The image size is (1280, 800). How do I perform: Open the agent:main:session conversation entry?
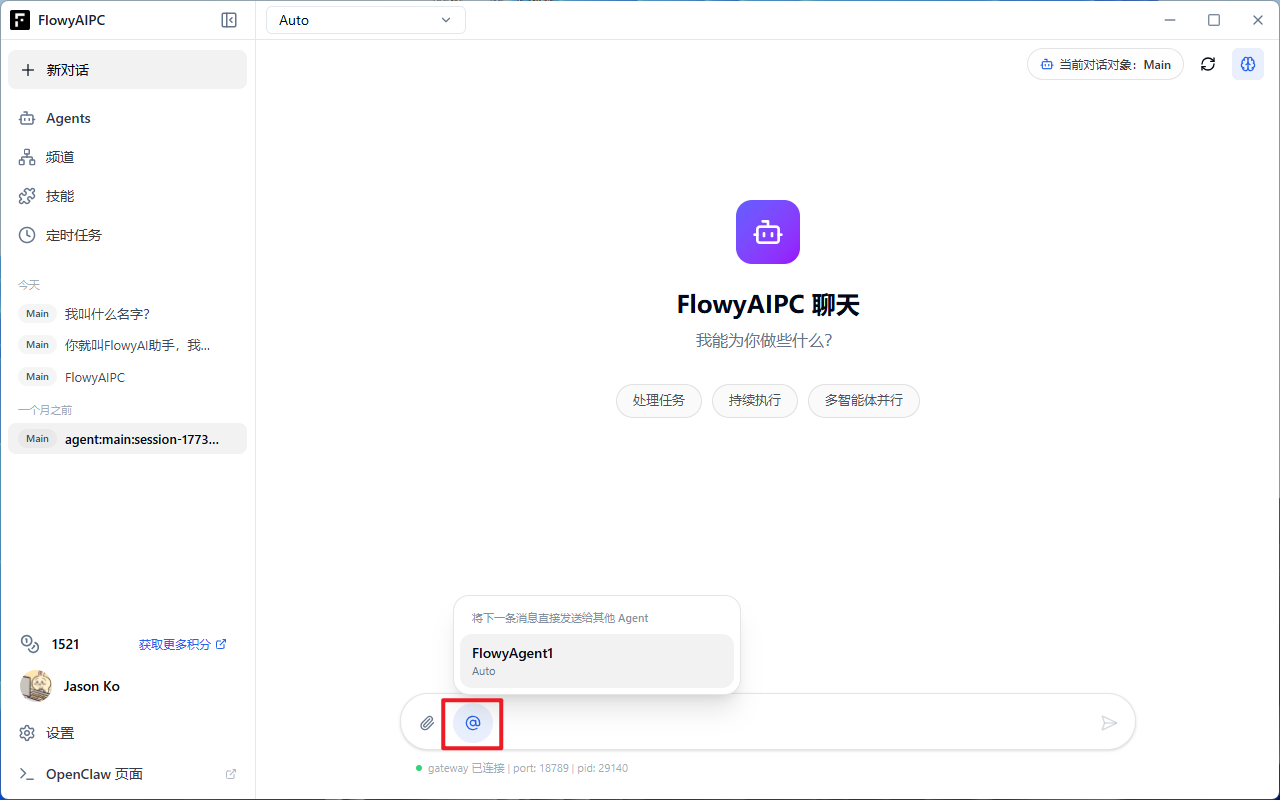click(127, 438)
